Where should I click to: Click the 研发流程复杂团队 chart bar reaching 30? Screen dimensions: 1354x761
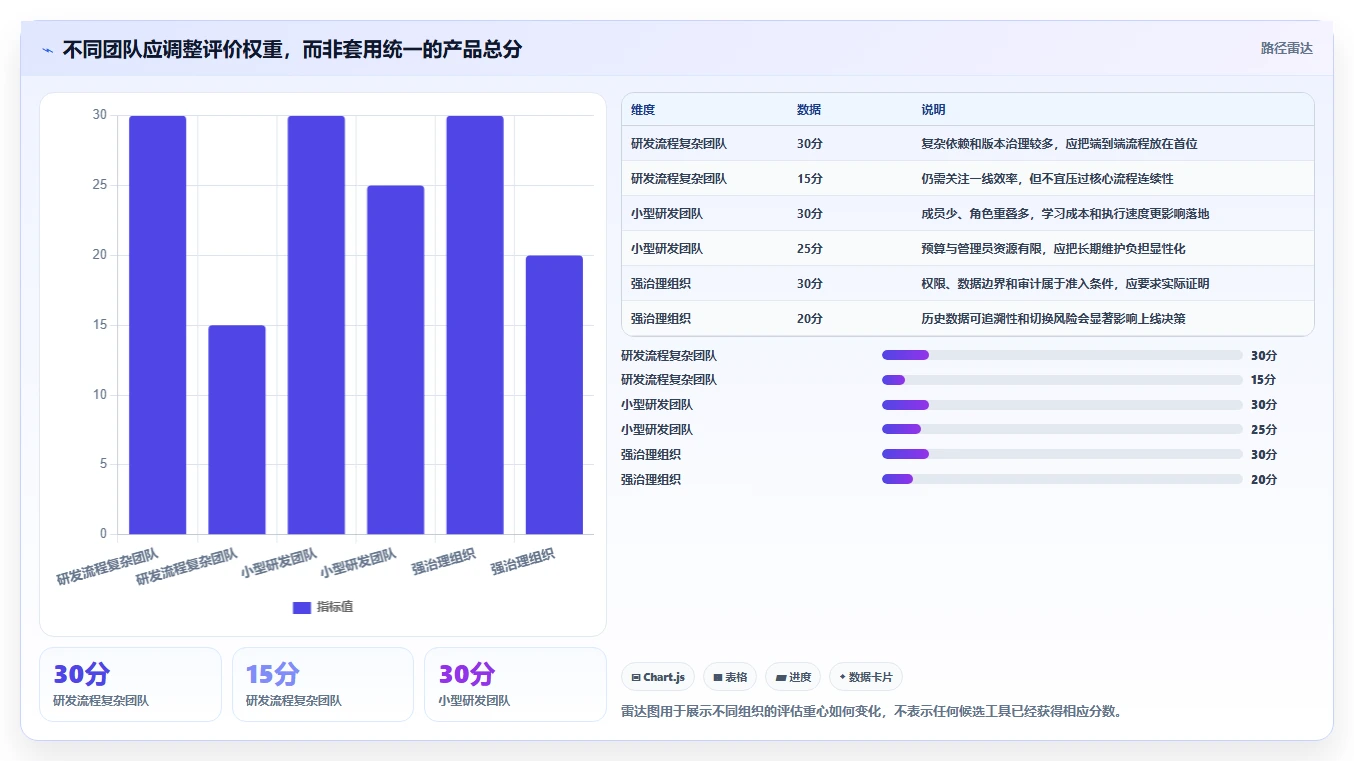point(158,325)
